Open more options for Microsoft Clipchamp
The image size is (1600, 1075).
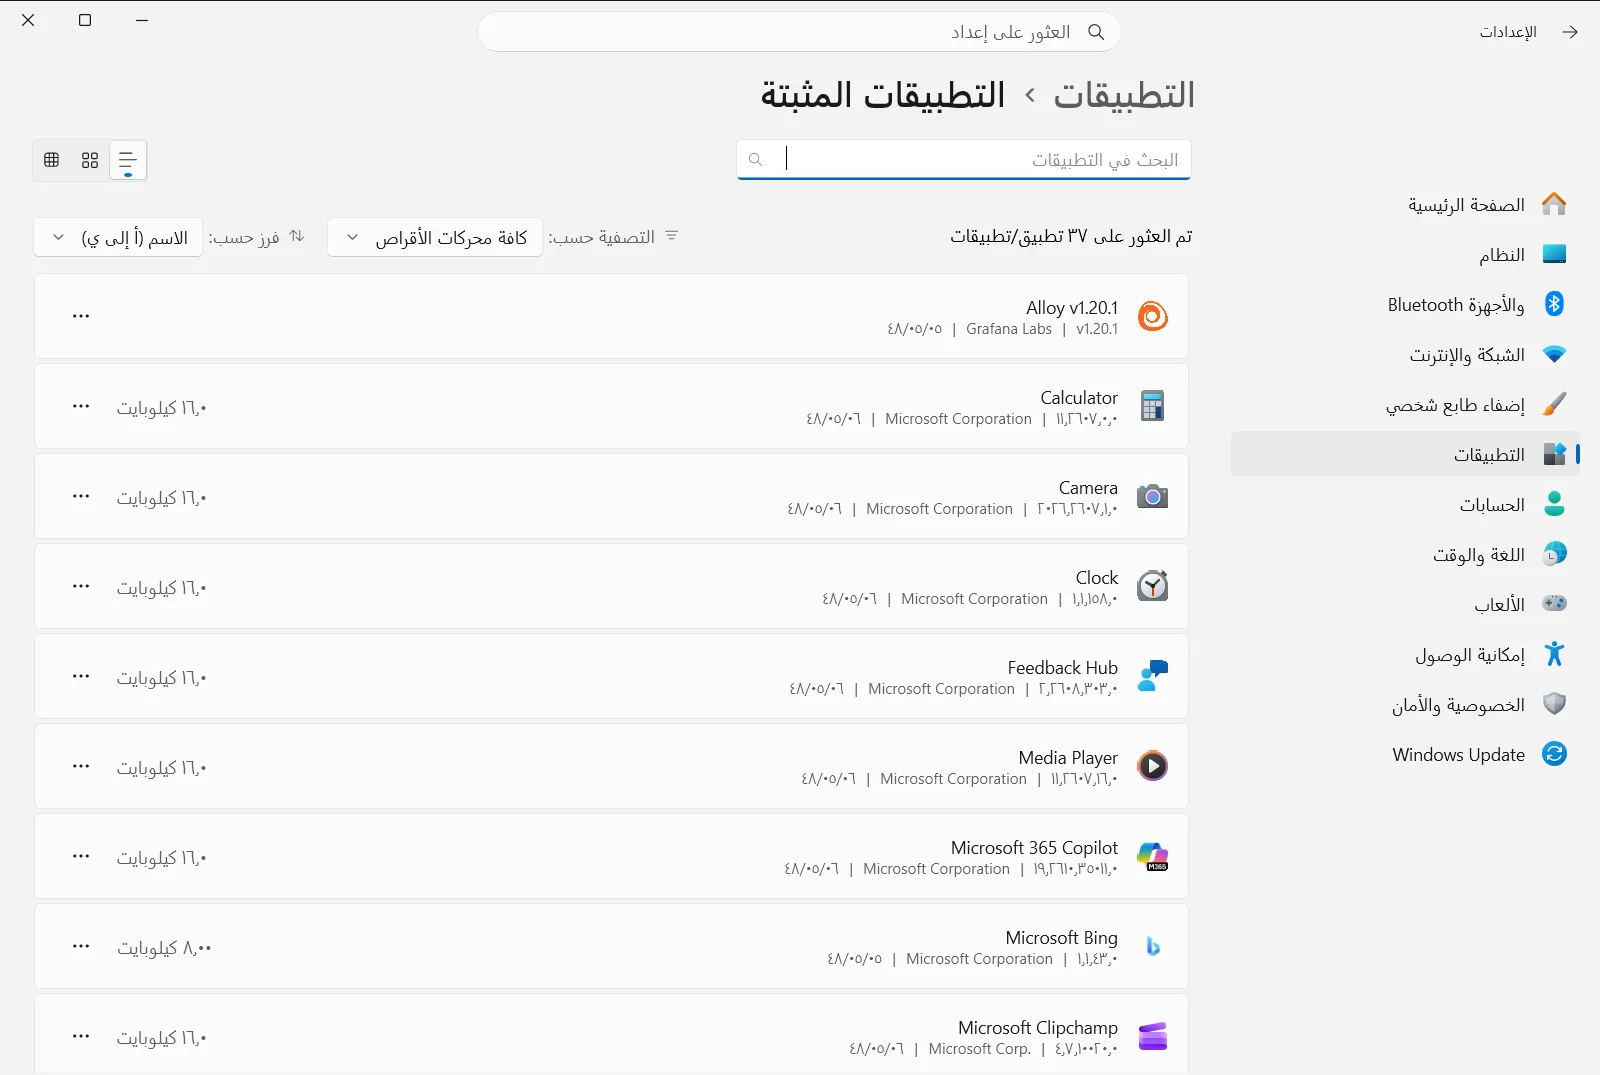[x=81, y=1036]
